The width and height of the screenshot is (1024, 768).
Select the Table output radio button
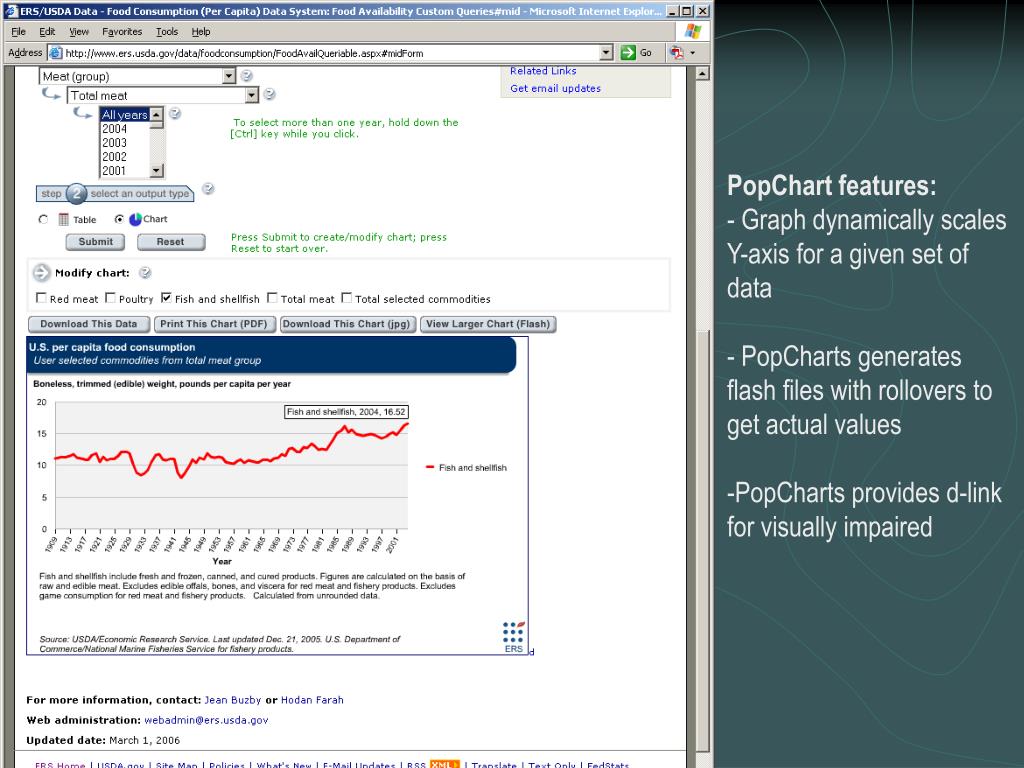click(x=43, y=219)
